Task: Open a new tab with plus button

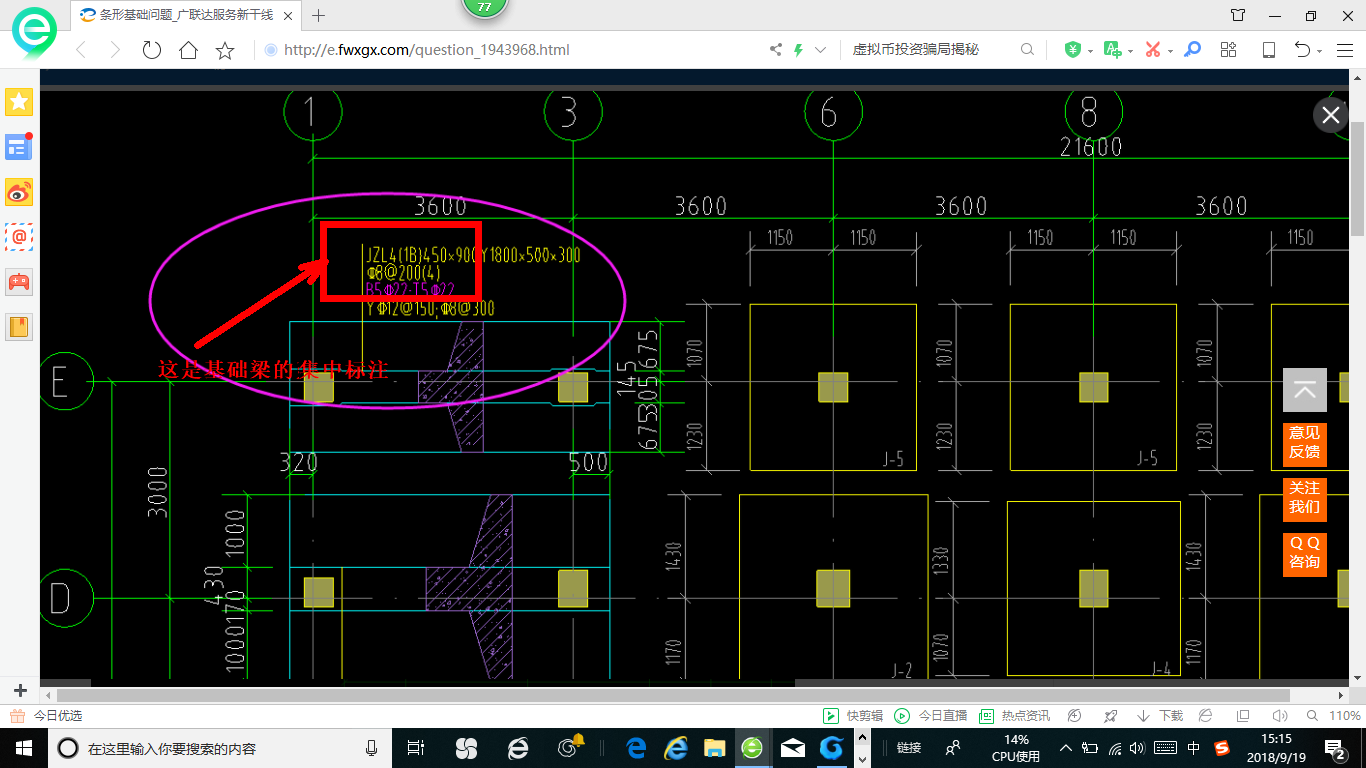Action: click(x=319, y=15)
